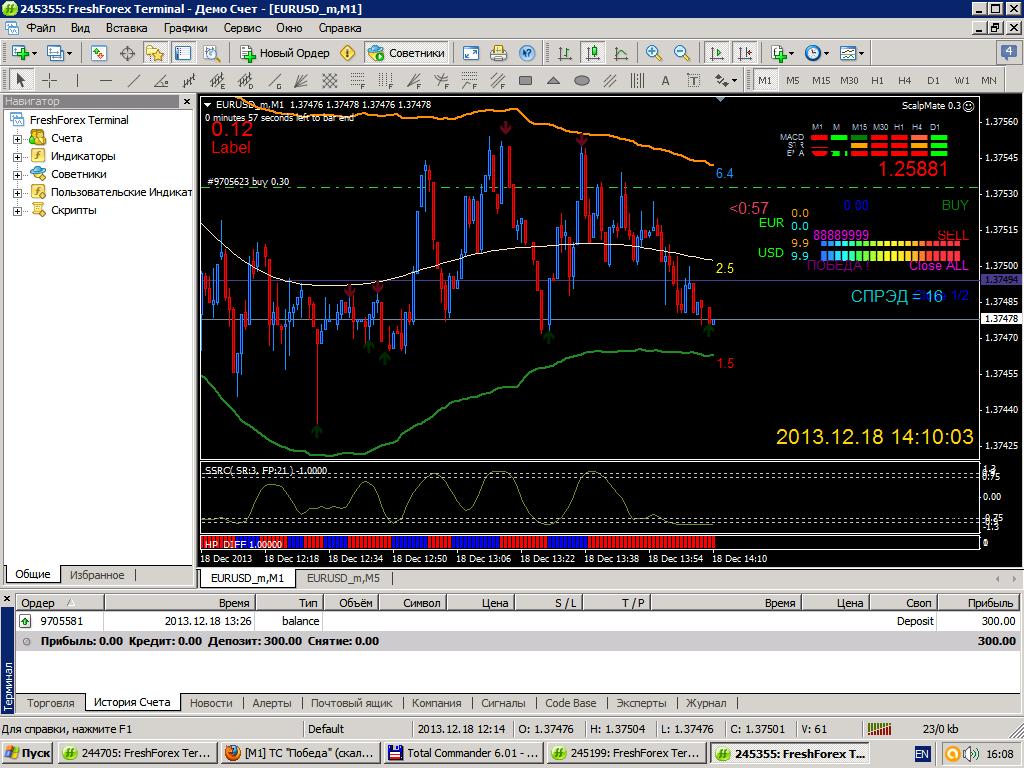Expand the Счета tree node

pos(18,138)
